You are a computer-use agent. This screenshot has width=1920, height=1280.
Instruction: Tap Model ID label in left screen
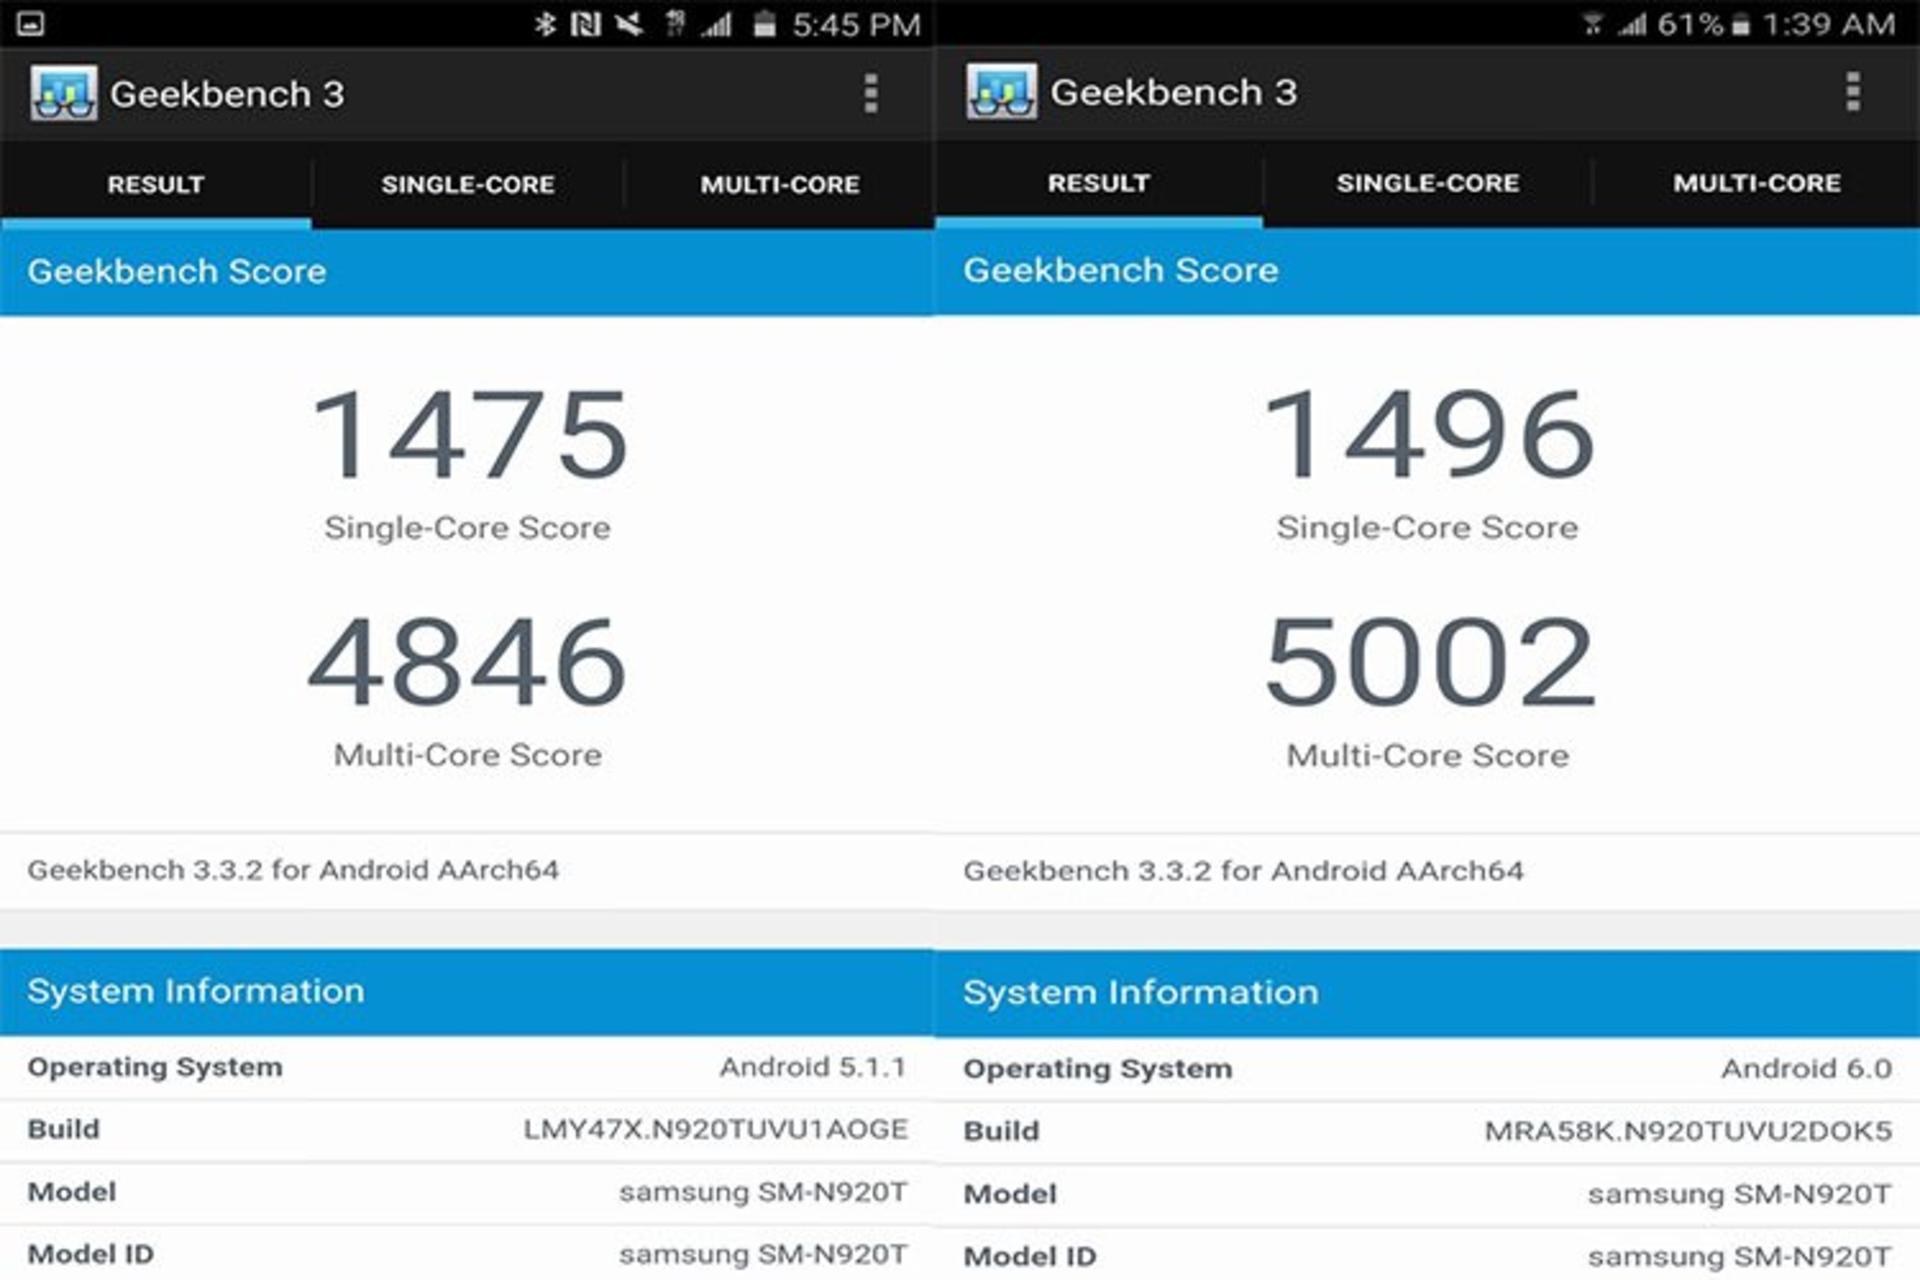(x=91, y=1254)
